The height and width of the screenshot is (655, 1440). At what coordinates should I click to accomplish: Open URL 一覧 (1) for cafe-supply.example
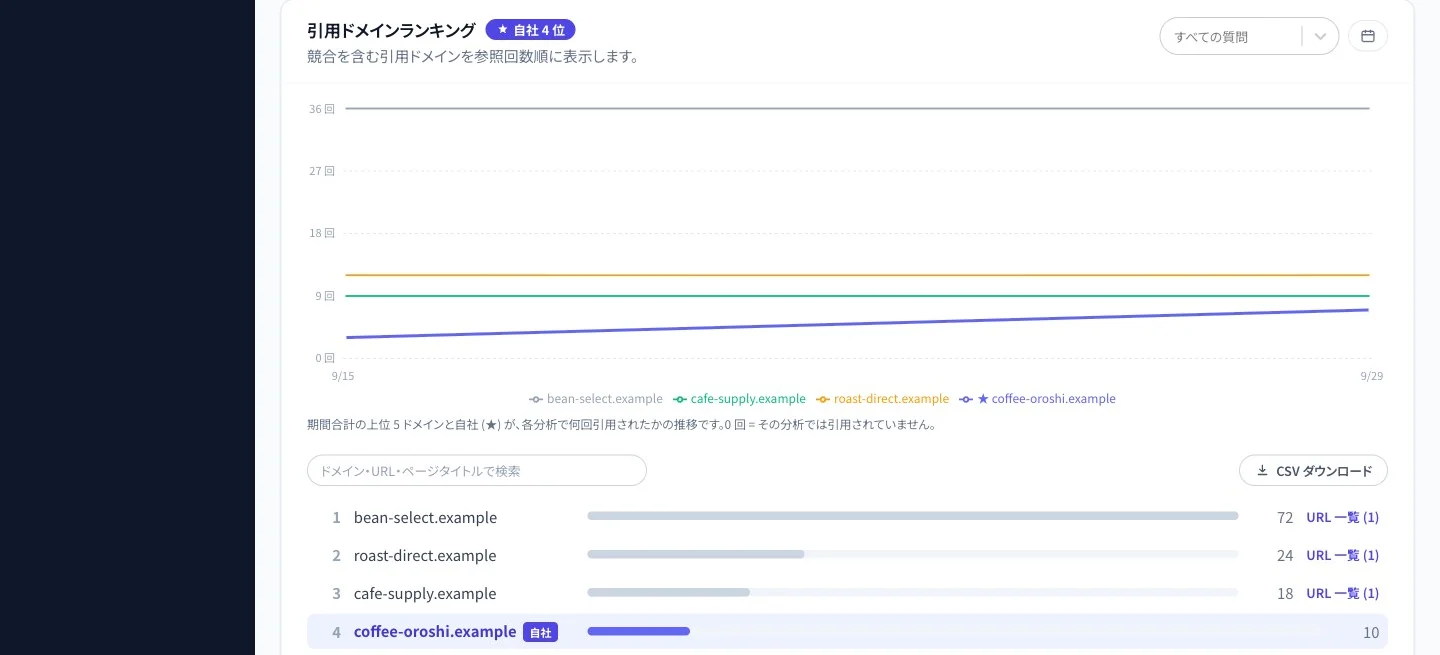1342,593
